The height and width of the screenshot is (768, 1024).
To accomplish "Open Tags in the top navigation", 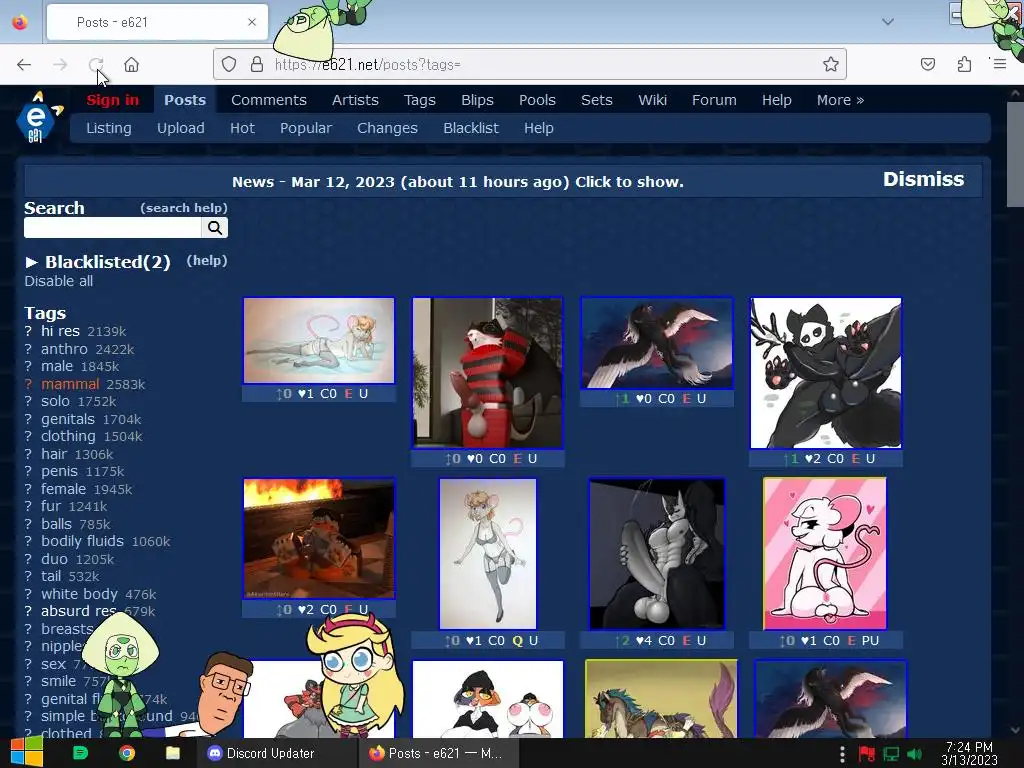I will point(419,100).
